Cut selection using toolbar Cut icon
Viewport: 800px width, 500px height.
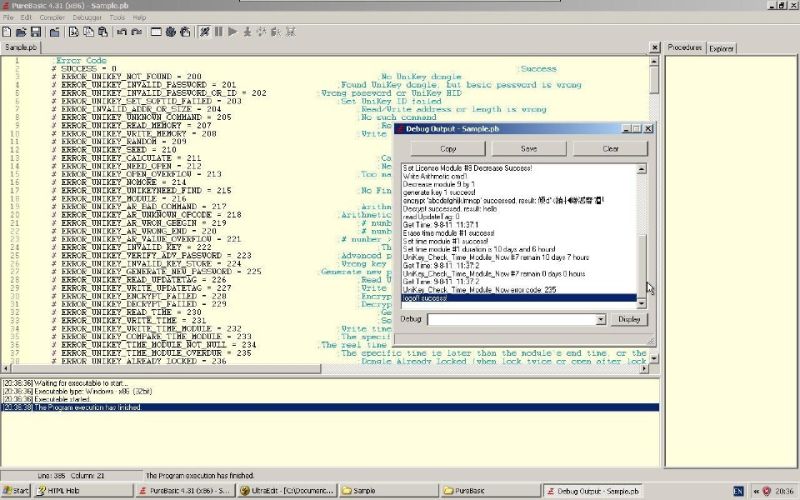click(x=73, y=32)
